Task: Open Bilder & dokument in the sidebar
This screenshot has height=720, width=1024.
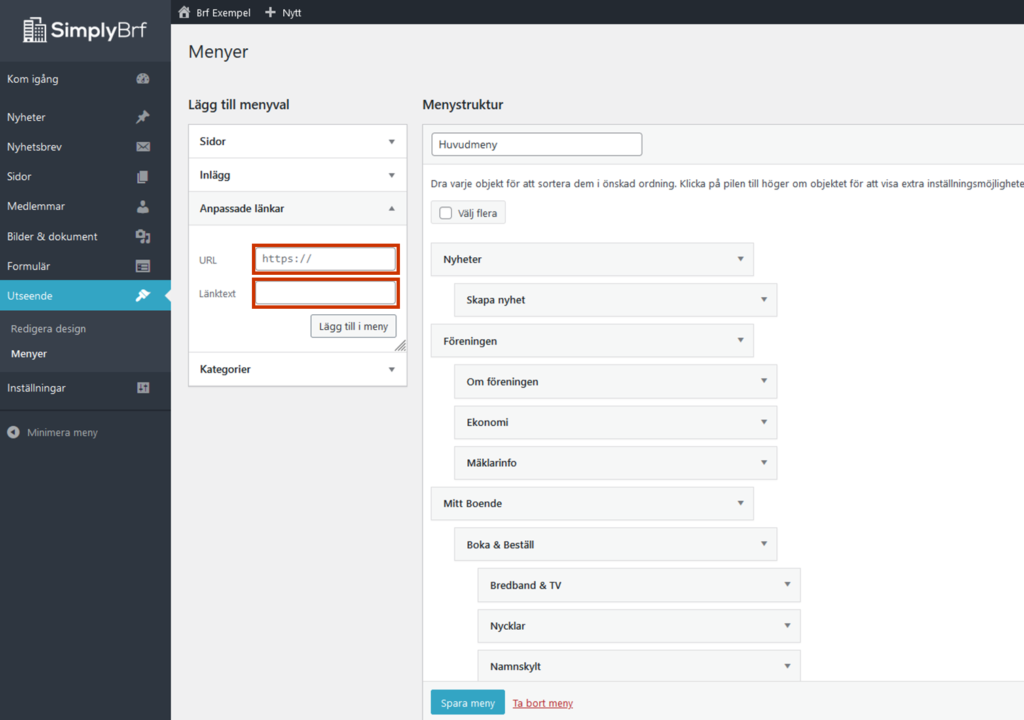Action: [85, 237]
